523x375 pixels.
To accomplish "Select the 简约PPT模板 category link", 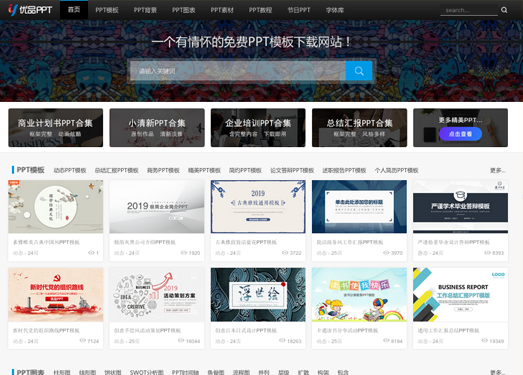I will click(245, 170).
